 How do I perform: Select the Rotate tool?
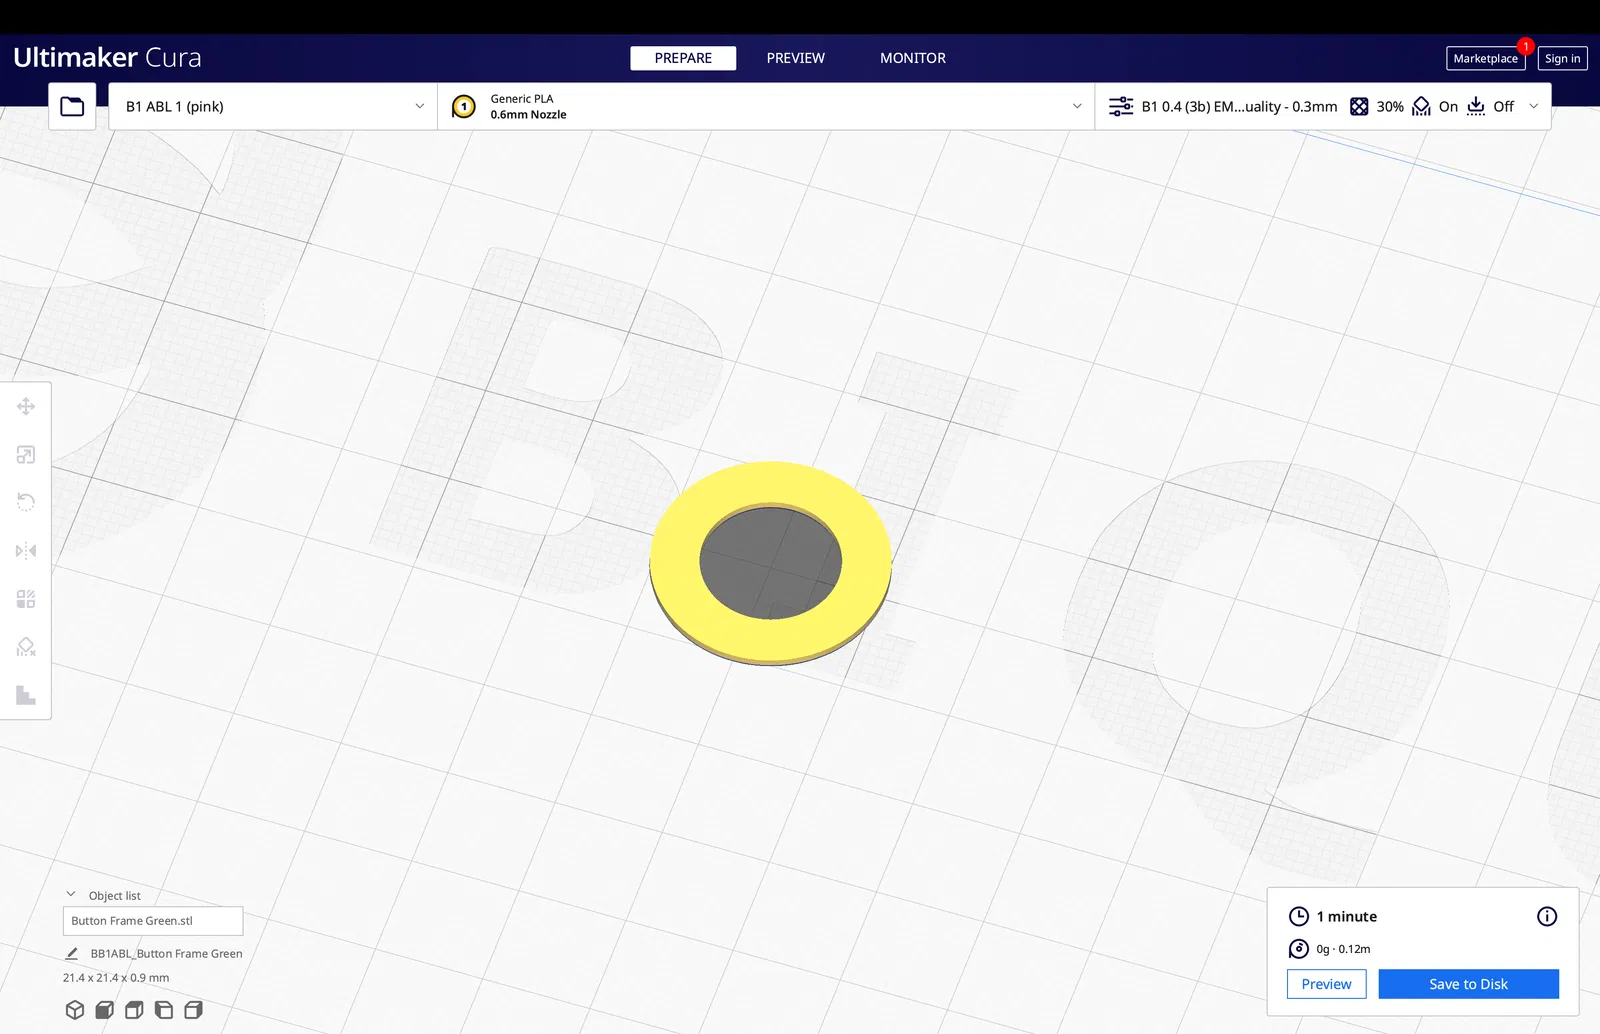pos(26,502)
